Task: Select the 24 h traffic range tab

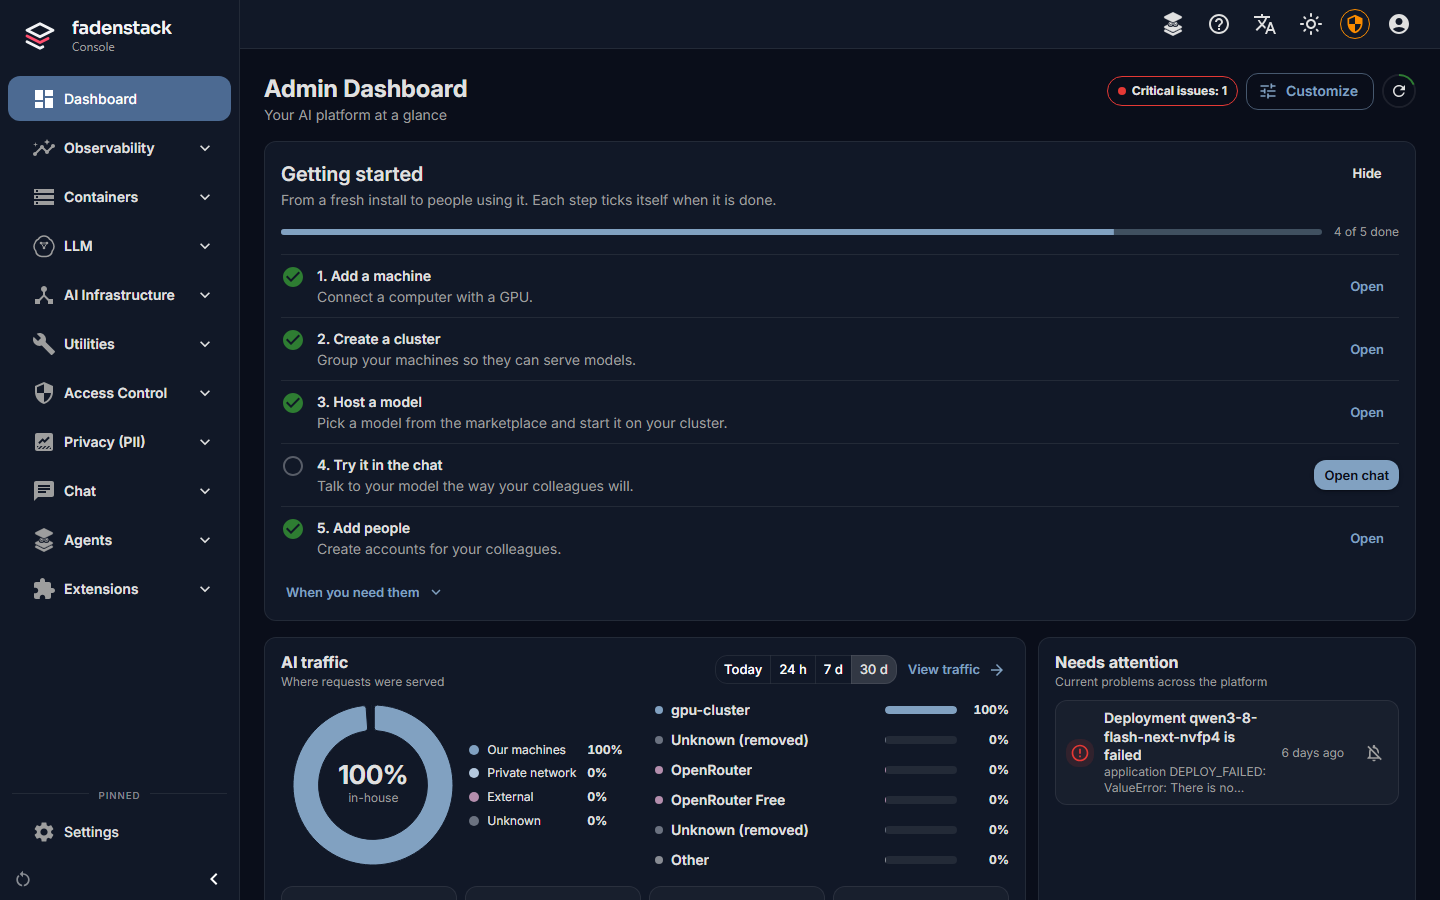Action: 793,670
